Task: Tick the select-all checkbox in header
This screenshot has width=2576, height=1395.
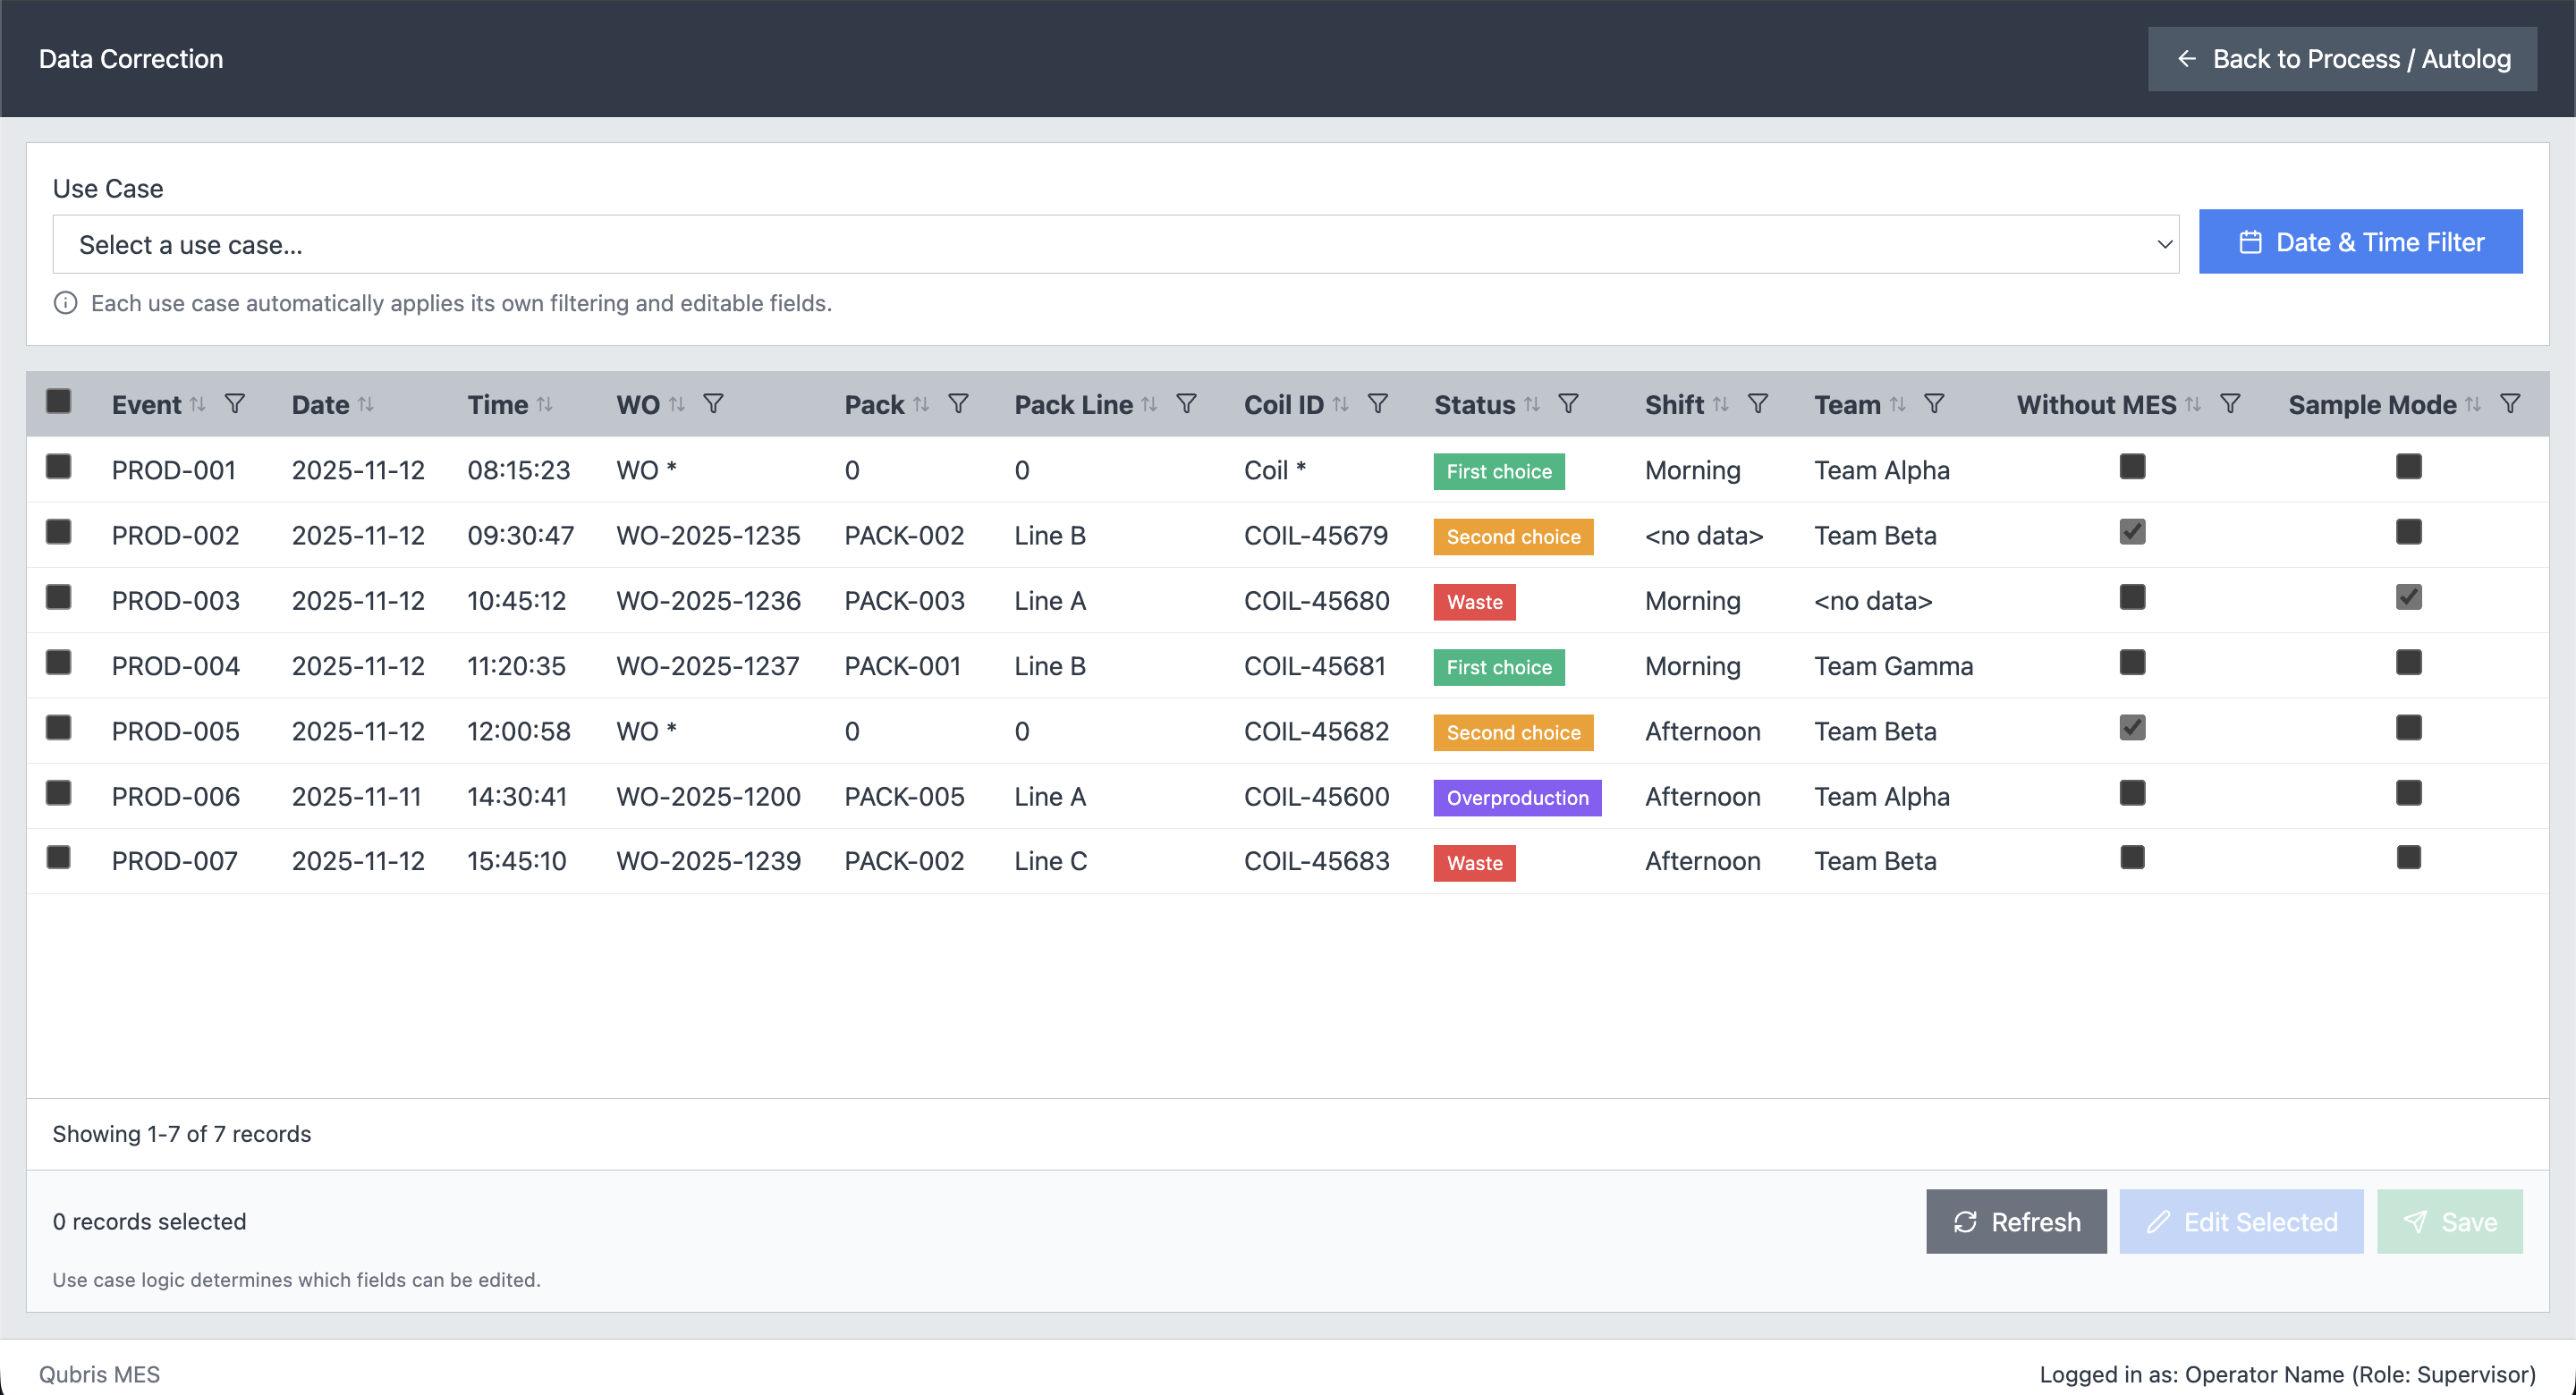Action: click(59, 402)
